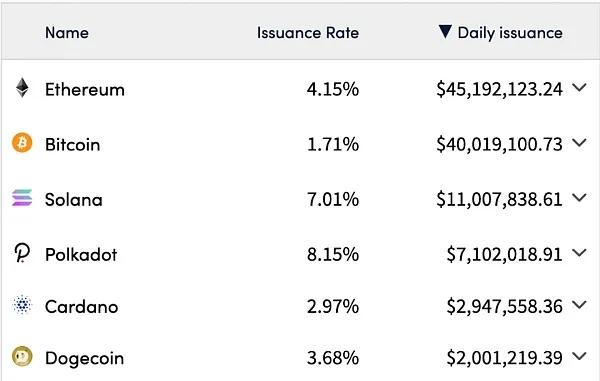
Task: Click the Solana gradient logo icon
Action: click(x=22, y=198)
